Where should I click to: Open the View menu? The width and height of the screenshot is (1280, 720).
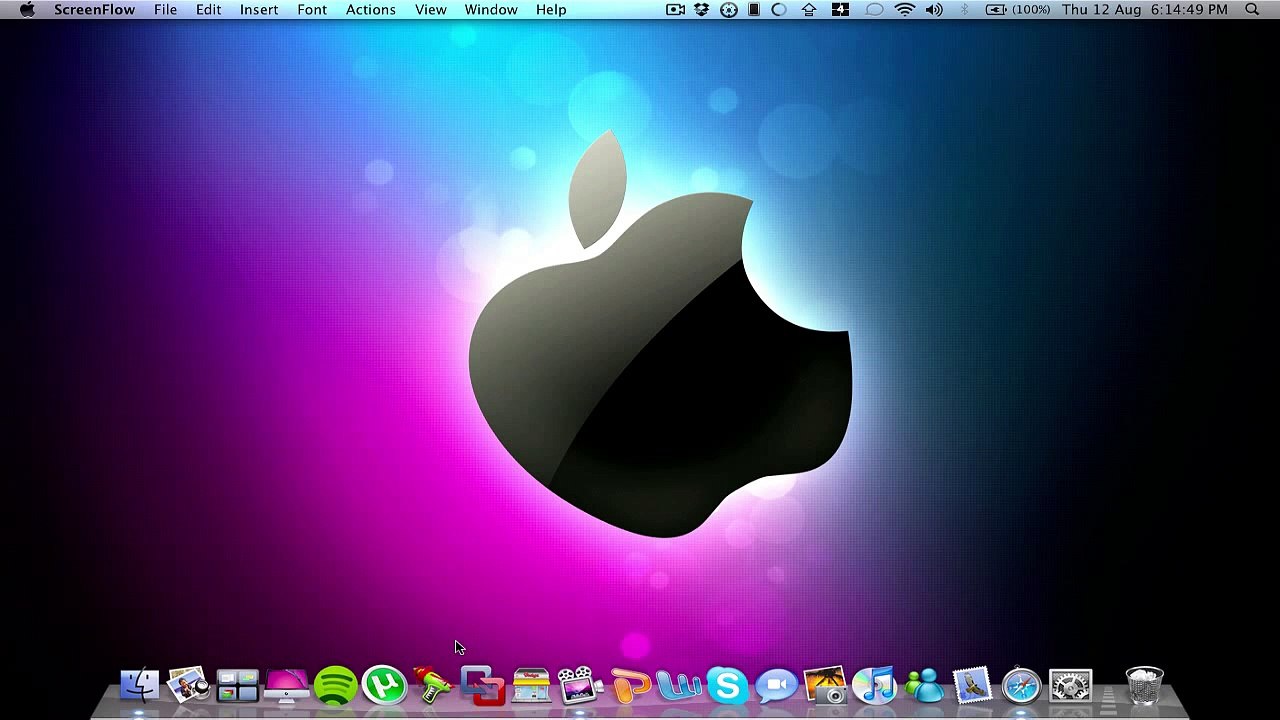[430, 10]
